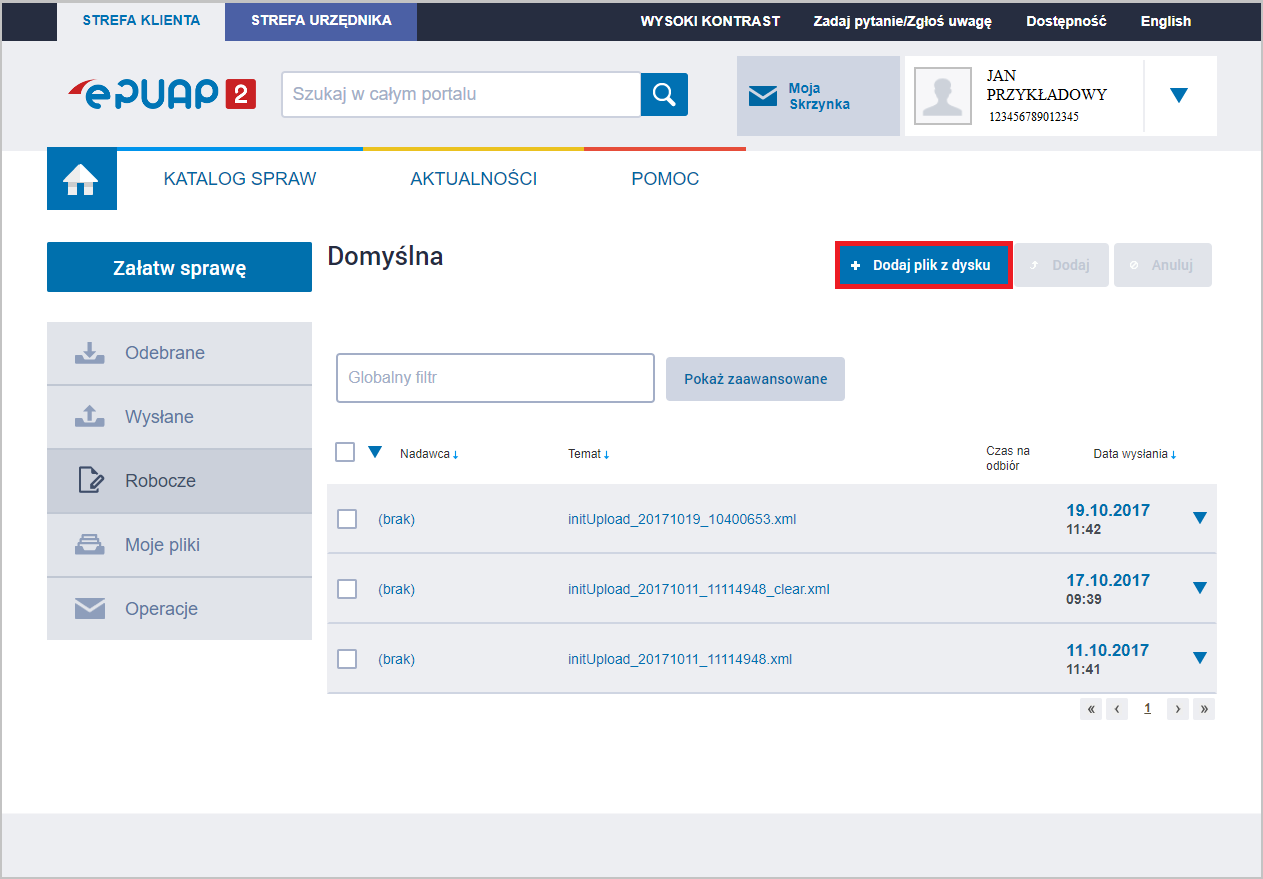Toggle the select-all checkbox in table header
Screen dimensions: 1263x879
(x=345, y=452)
